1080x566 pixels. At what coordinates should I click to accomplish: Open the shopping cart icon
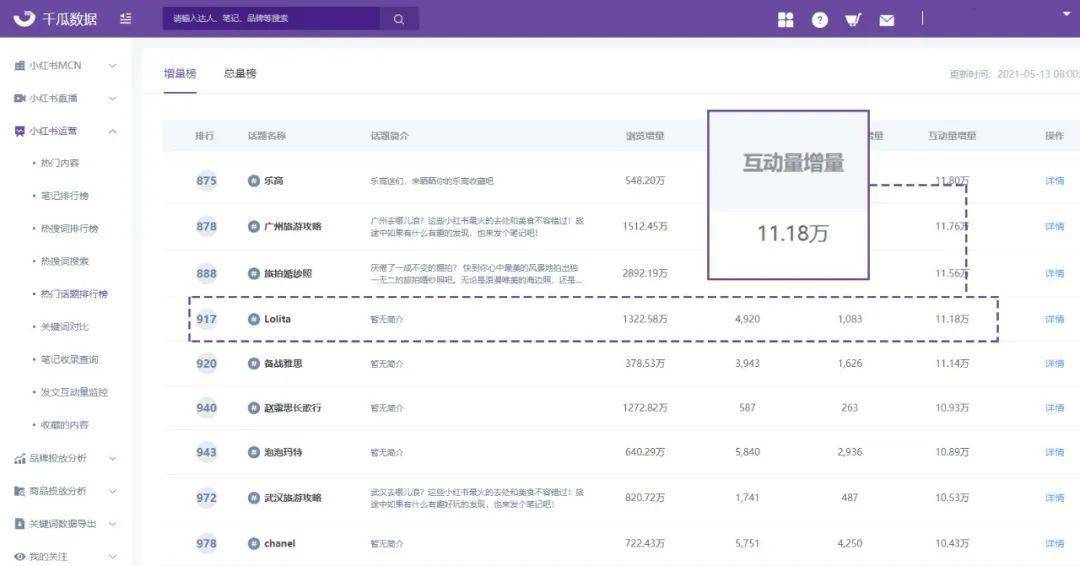[x=853, y=20]
